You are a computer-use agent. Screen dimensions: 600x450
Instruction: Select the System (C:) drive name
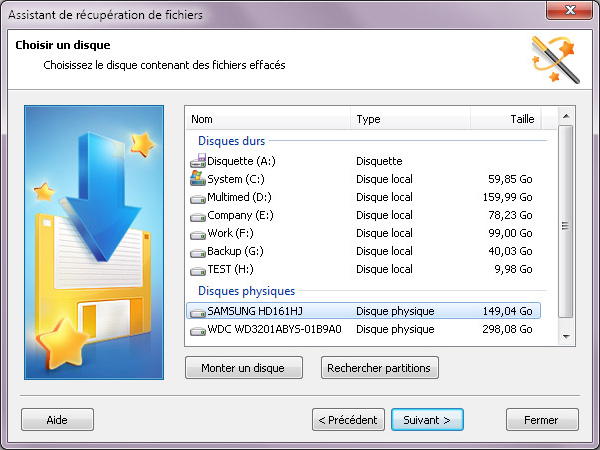(236, 179)
